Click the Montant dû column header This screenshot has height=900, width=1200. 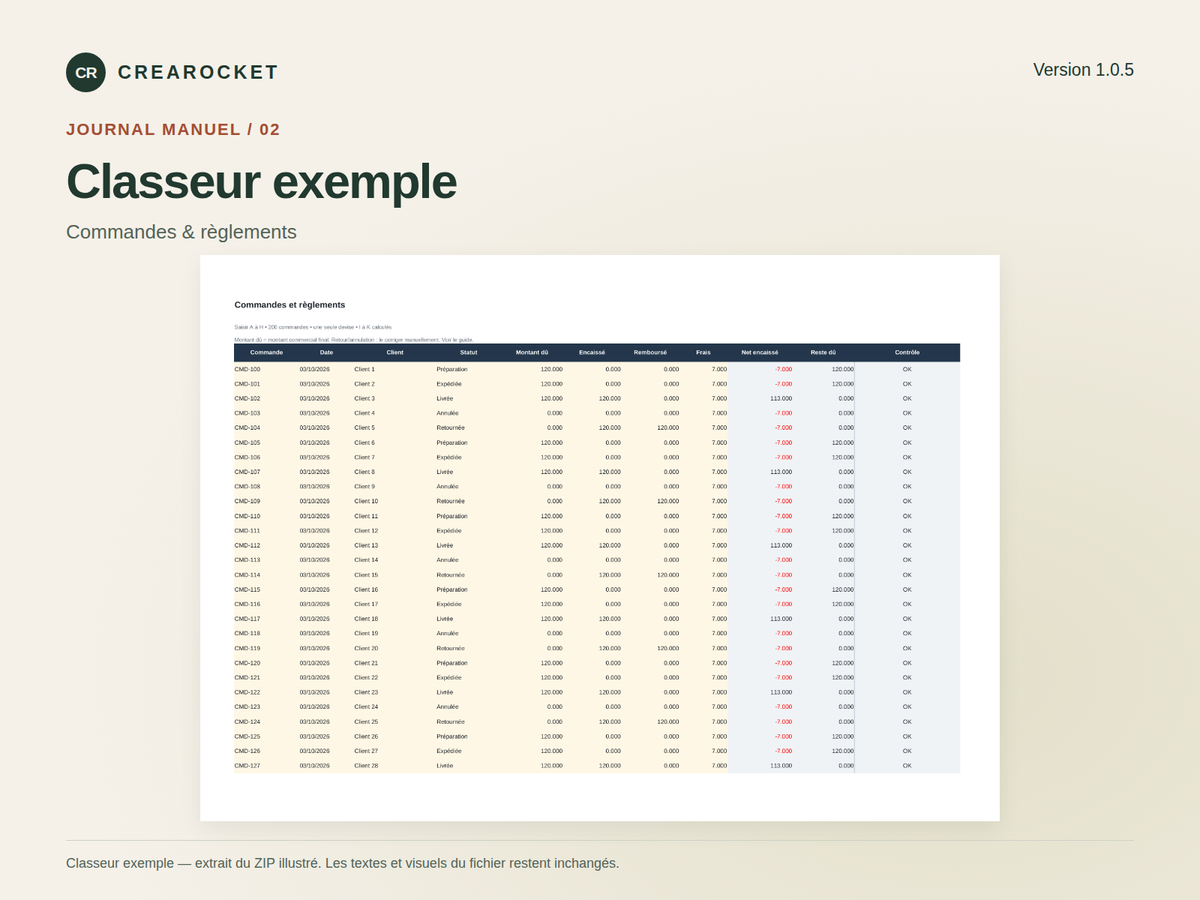pyautogui.click(x=532, y=352)
